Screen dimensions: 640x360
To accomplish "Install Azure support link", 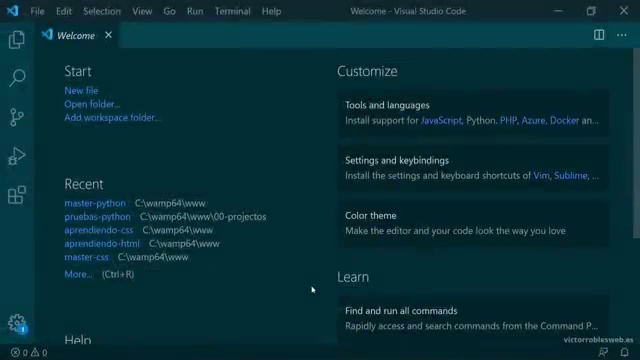I will coord(533,120).
